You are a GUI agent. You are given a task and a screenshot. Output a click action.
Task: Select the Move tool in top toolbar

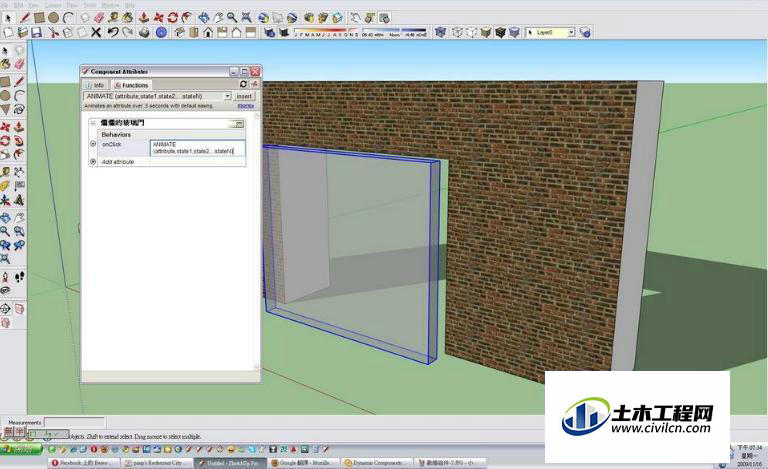coord(158,18)
